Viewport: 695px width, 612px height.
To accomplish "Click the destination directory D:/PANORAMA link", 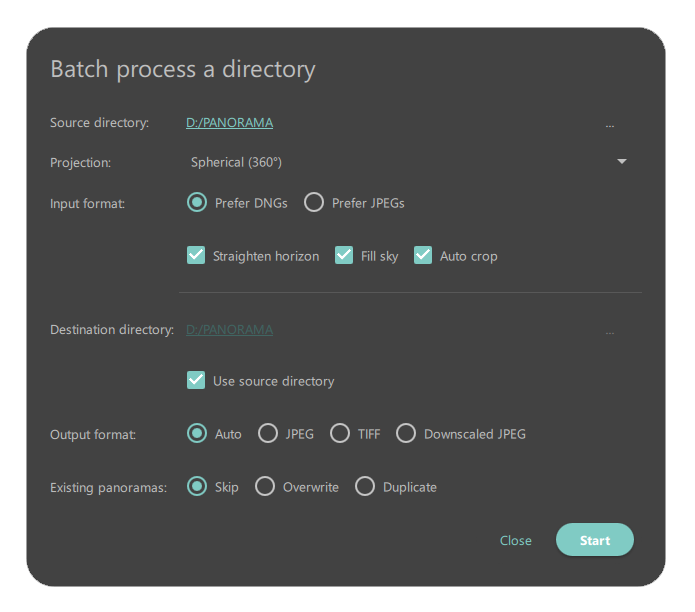I will tap(229, 330).
